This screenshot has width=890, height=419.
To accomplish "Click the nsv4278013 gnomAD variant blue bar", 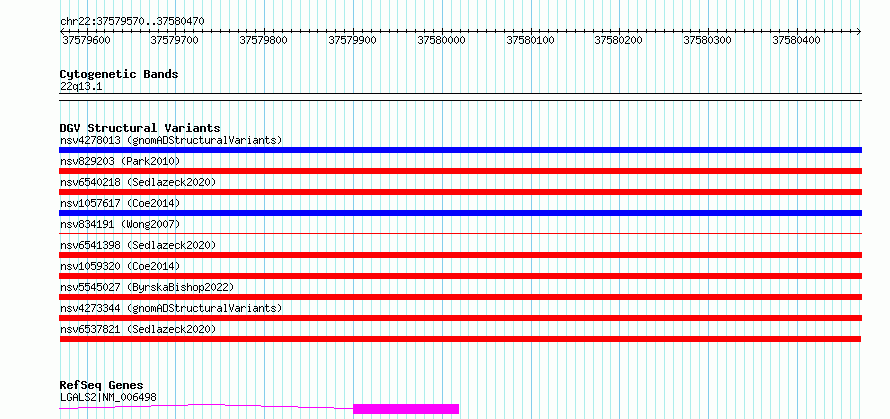I will pos(460,150).
